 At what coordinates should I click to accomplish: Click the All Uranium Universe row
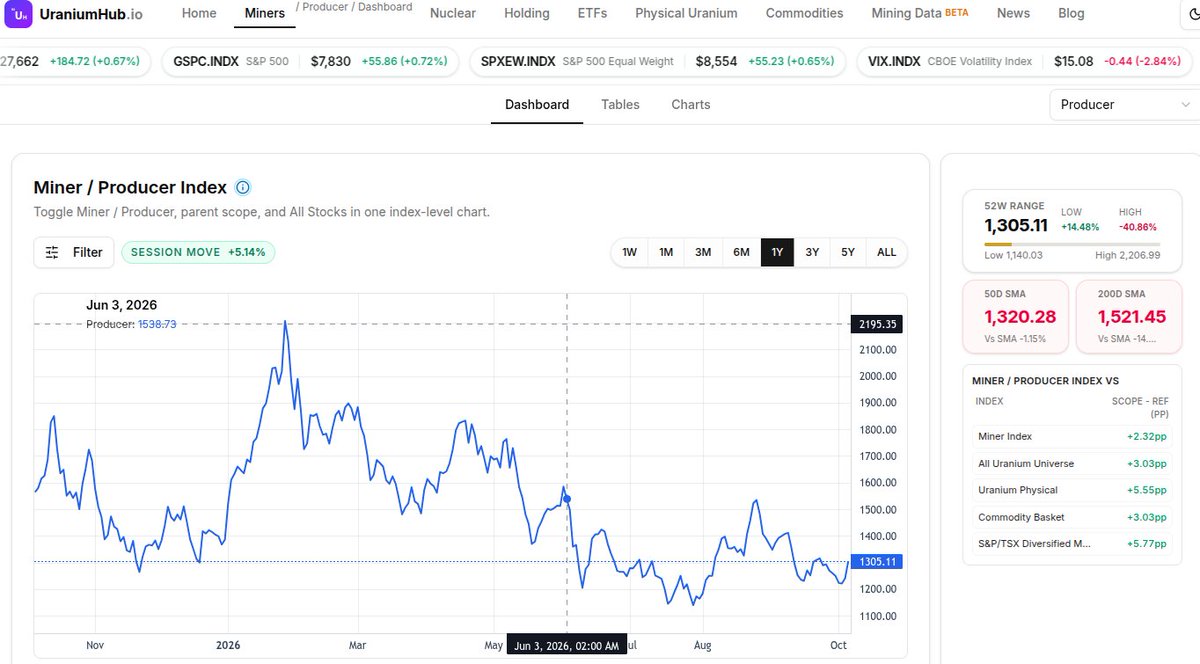coord(1072,463)
